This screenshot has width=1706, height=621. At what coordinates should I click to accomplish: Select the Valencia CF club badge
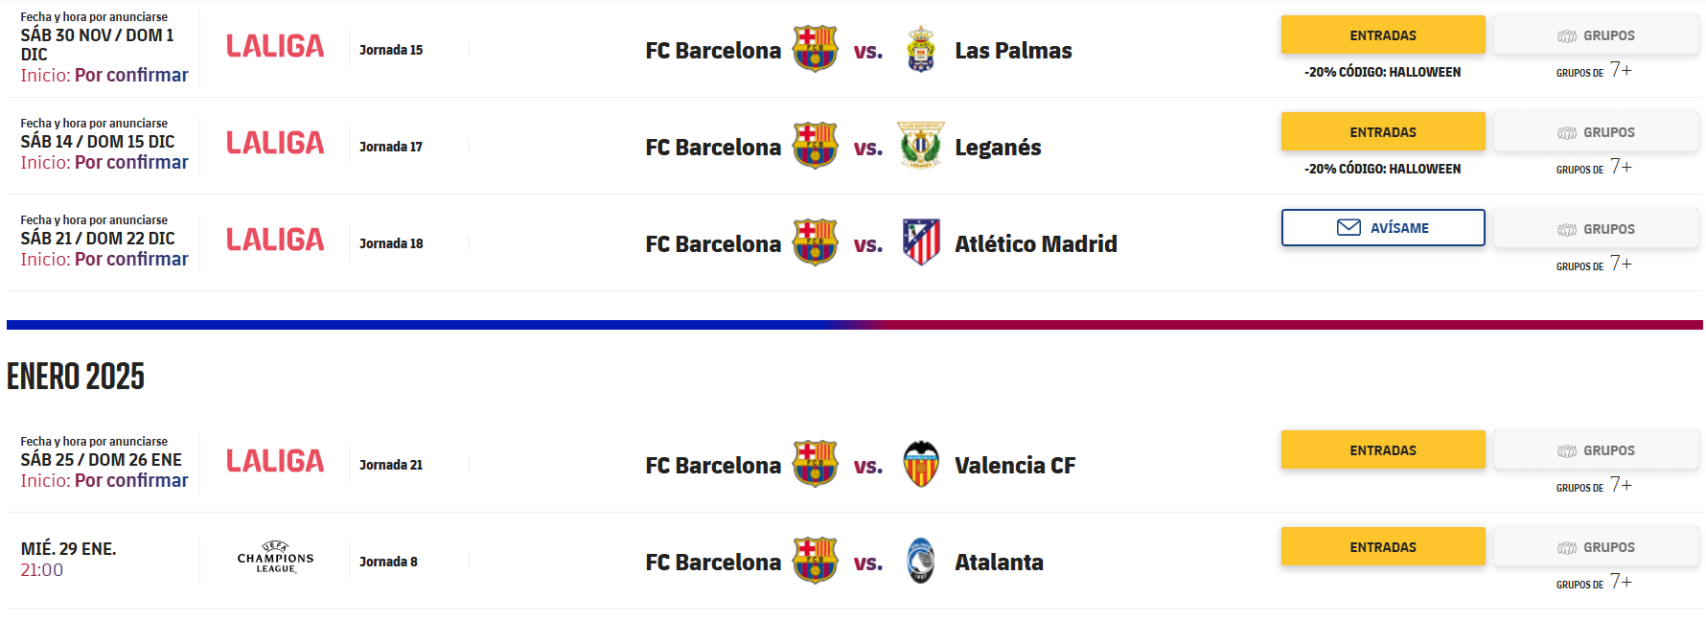[x=922, y=464]
